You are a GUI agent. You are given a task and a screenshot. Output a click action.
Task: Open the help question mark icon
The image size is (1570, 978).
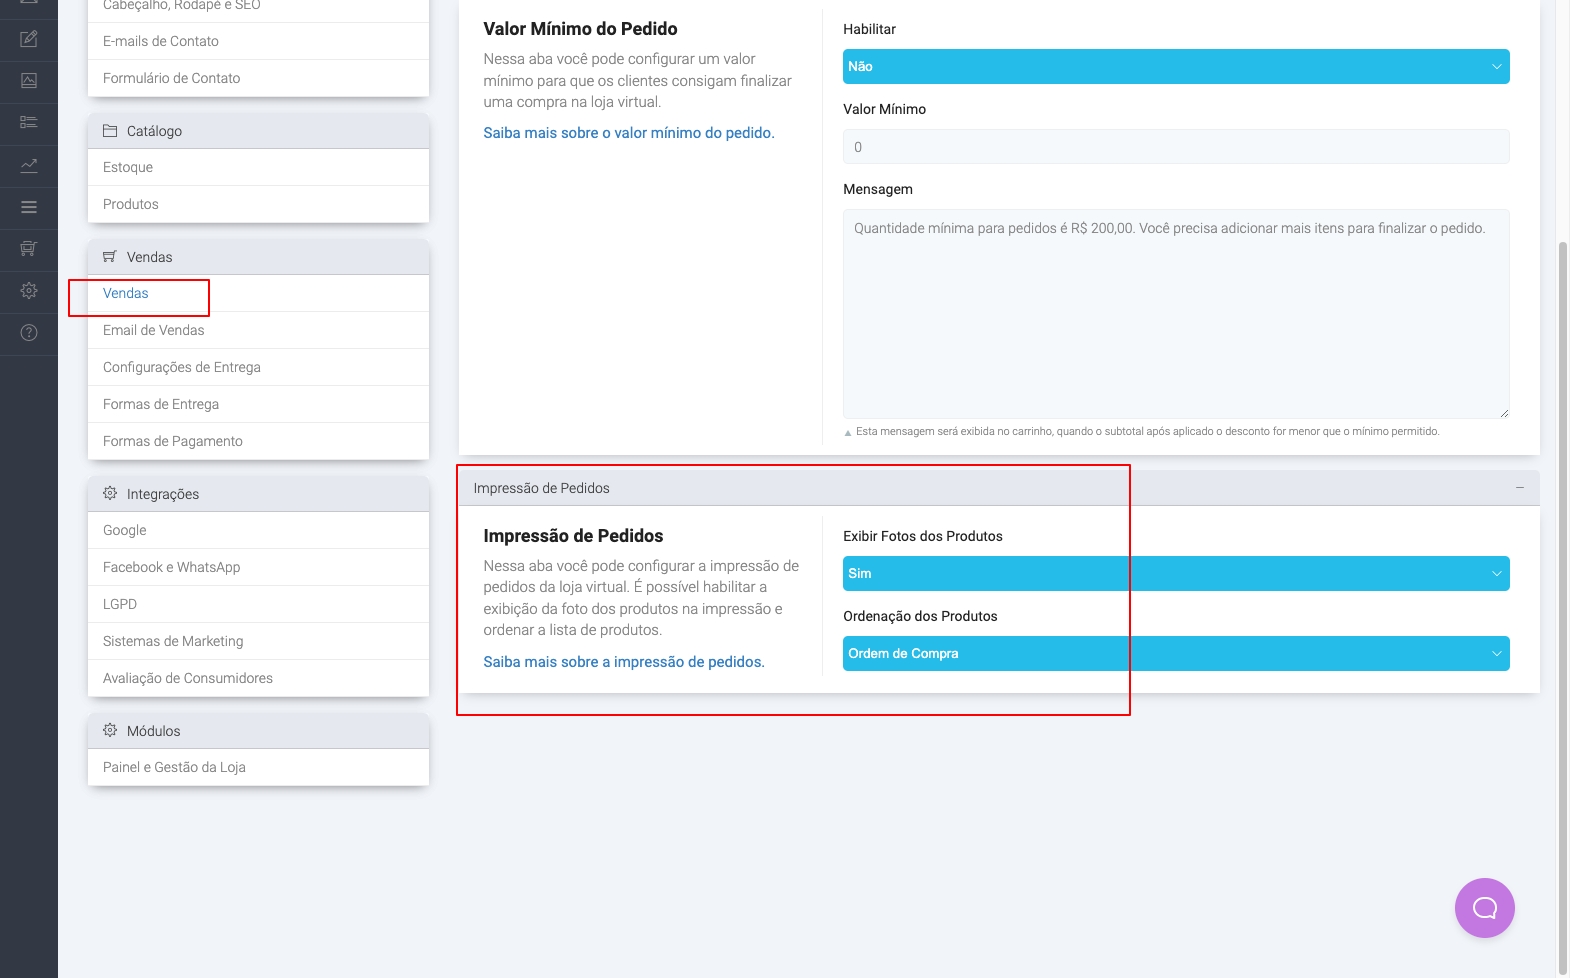29,333
